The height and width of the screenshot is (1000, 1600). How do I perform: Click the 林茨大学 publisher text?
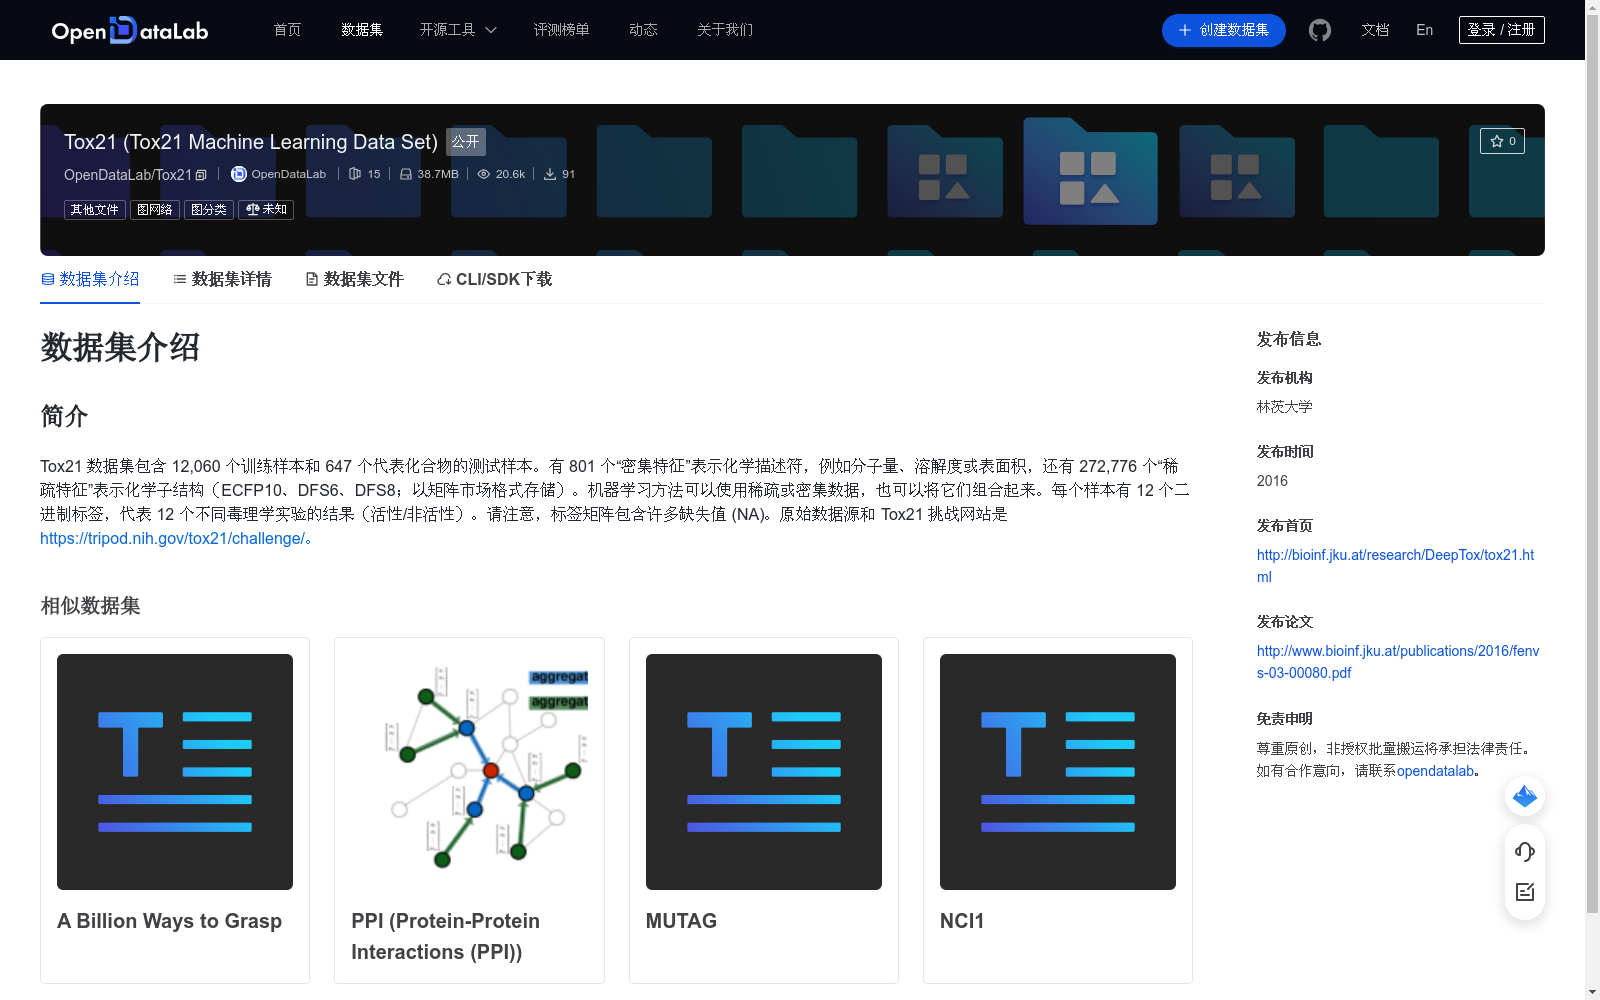(x=1285, y=407)
